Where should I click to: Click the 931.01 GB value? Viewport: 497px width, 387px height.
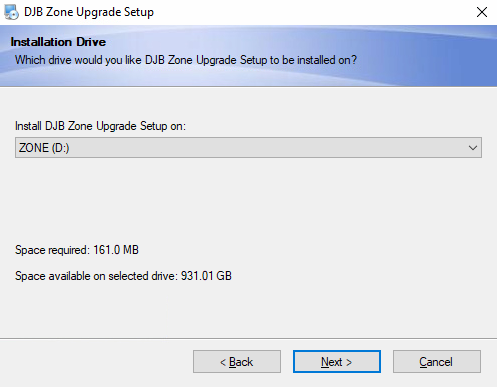click(206, 276)
